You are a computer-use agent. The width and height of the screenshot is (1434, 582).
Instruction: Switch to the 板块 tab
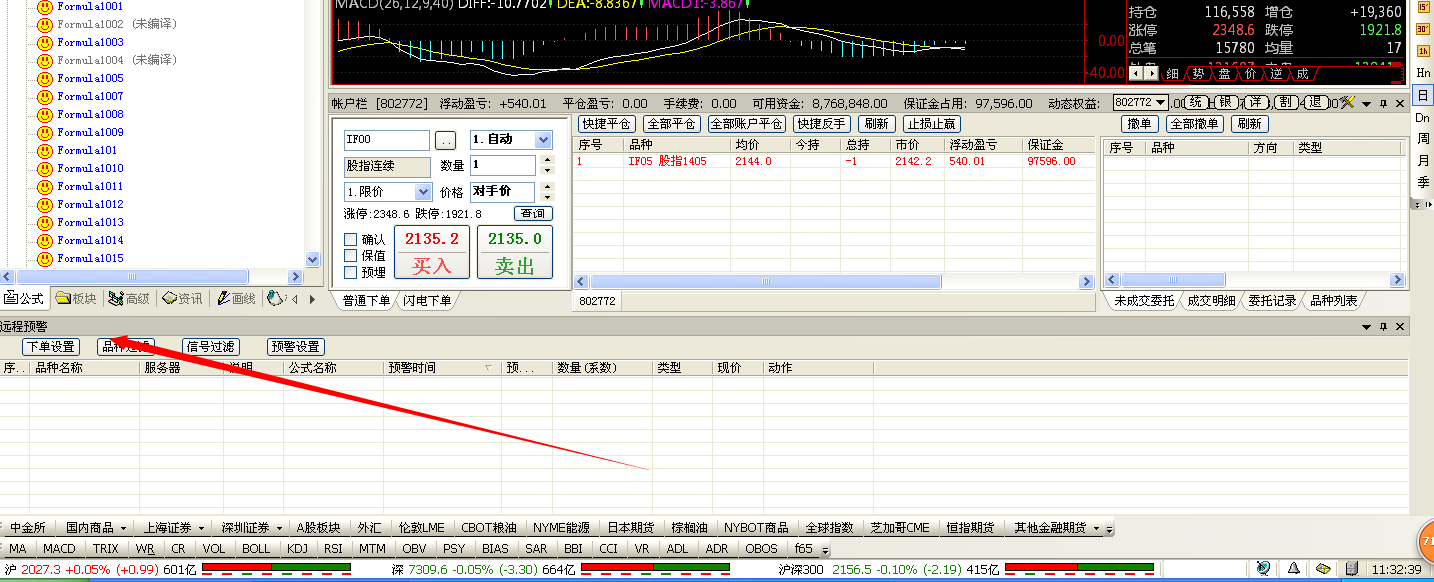77,298
